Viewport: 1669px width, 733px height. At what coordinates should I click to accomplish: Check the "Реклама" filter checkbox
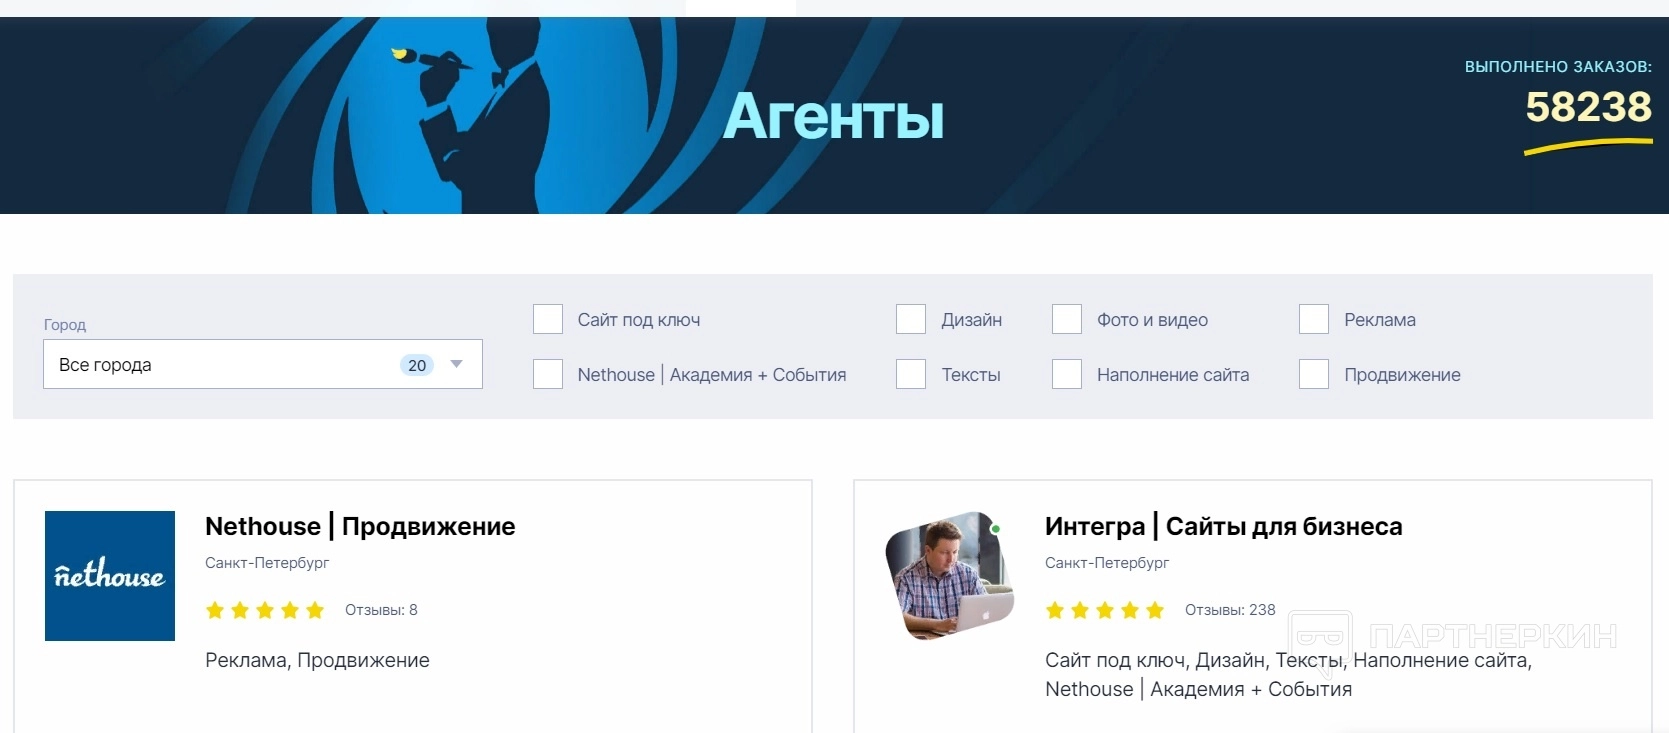[x=1314, y=319]
